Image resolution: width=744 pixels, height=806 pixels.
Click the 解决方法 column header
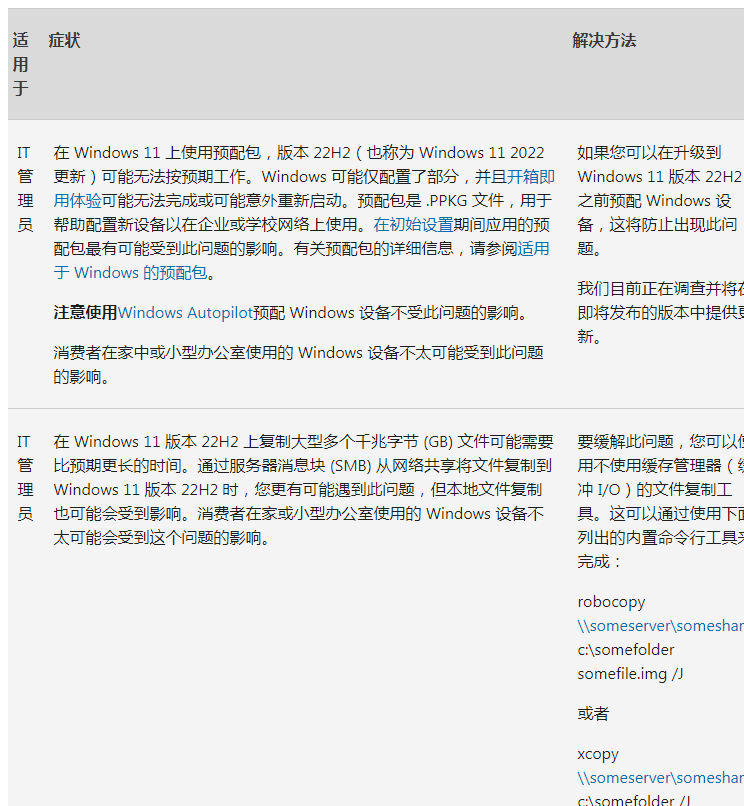(x=604, y=40)
